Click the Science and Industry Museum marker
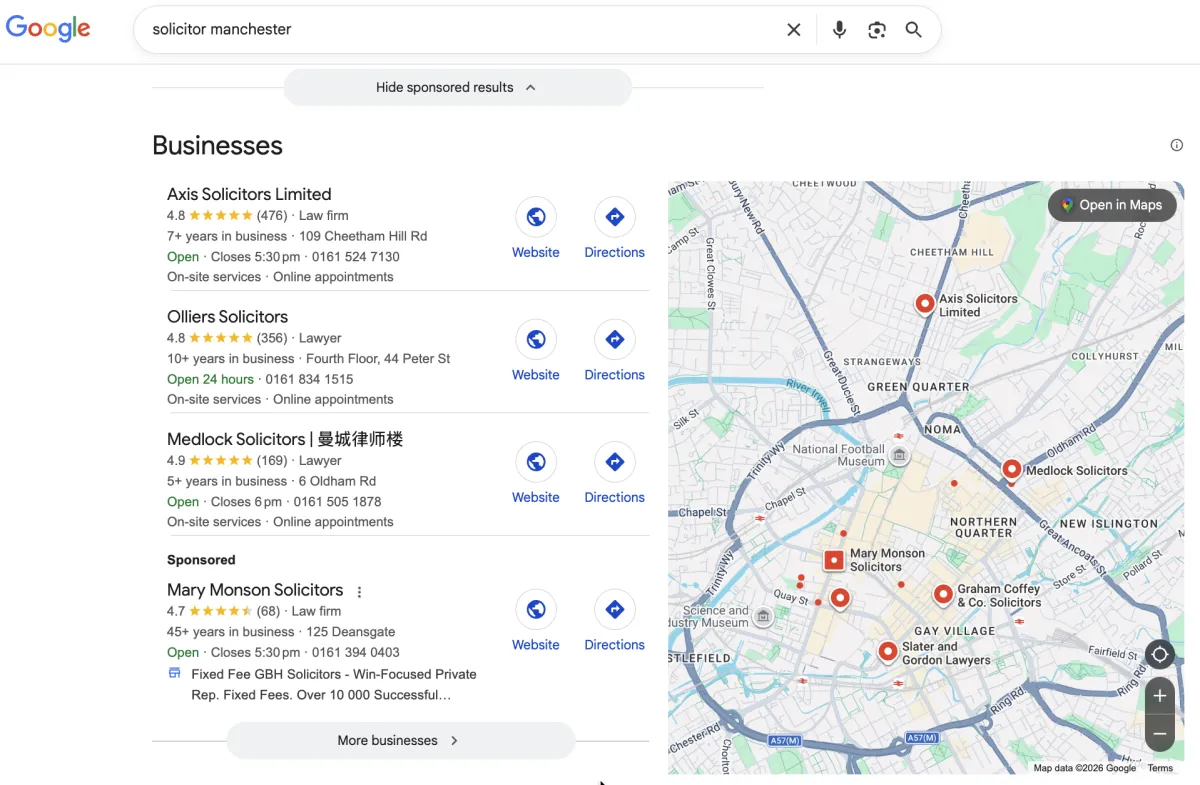Image resolution: width=1200 pixels, height=785 pixels. 763,616
